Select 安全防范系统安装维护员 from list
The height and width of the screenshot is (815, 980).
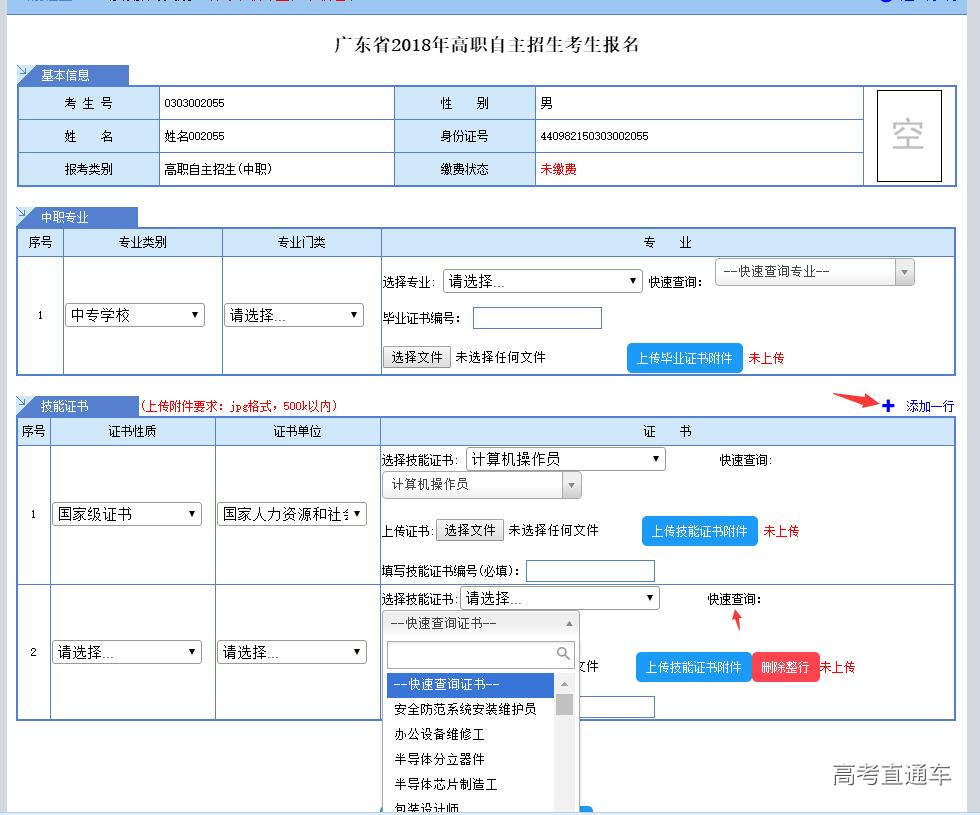click(465, 709)
